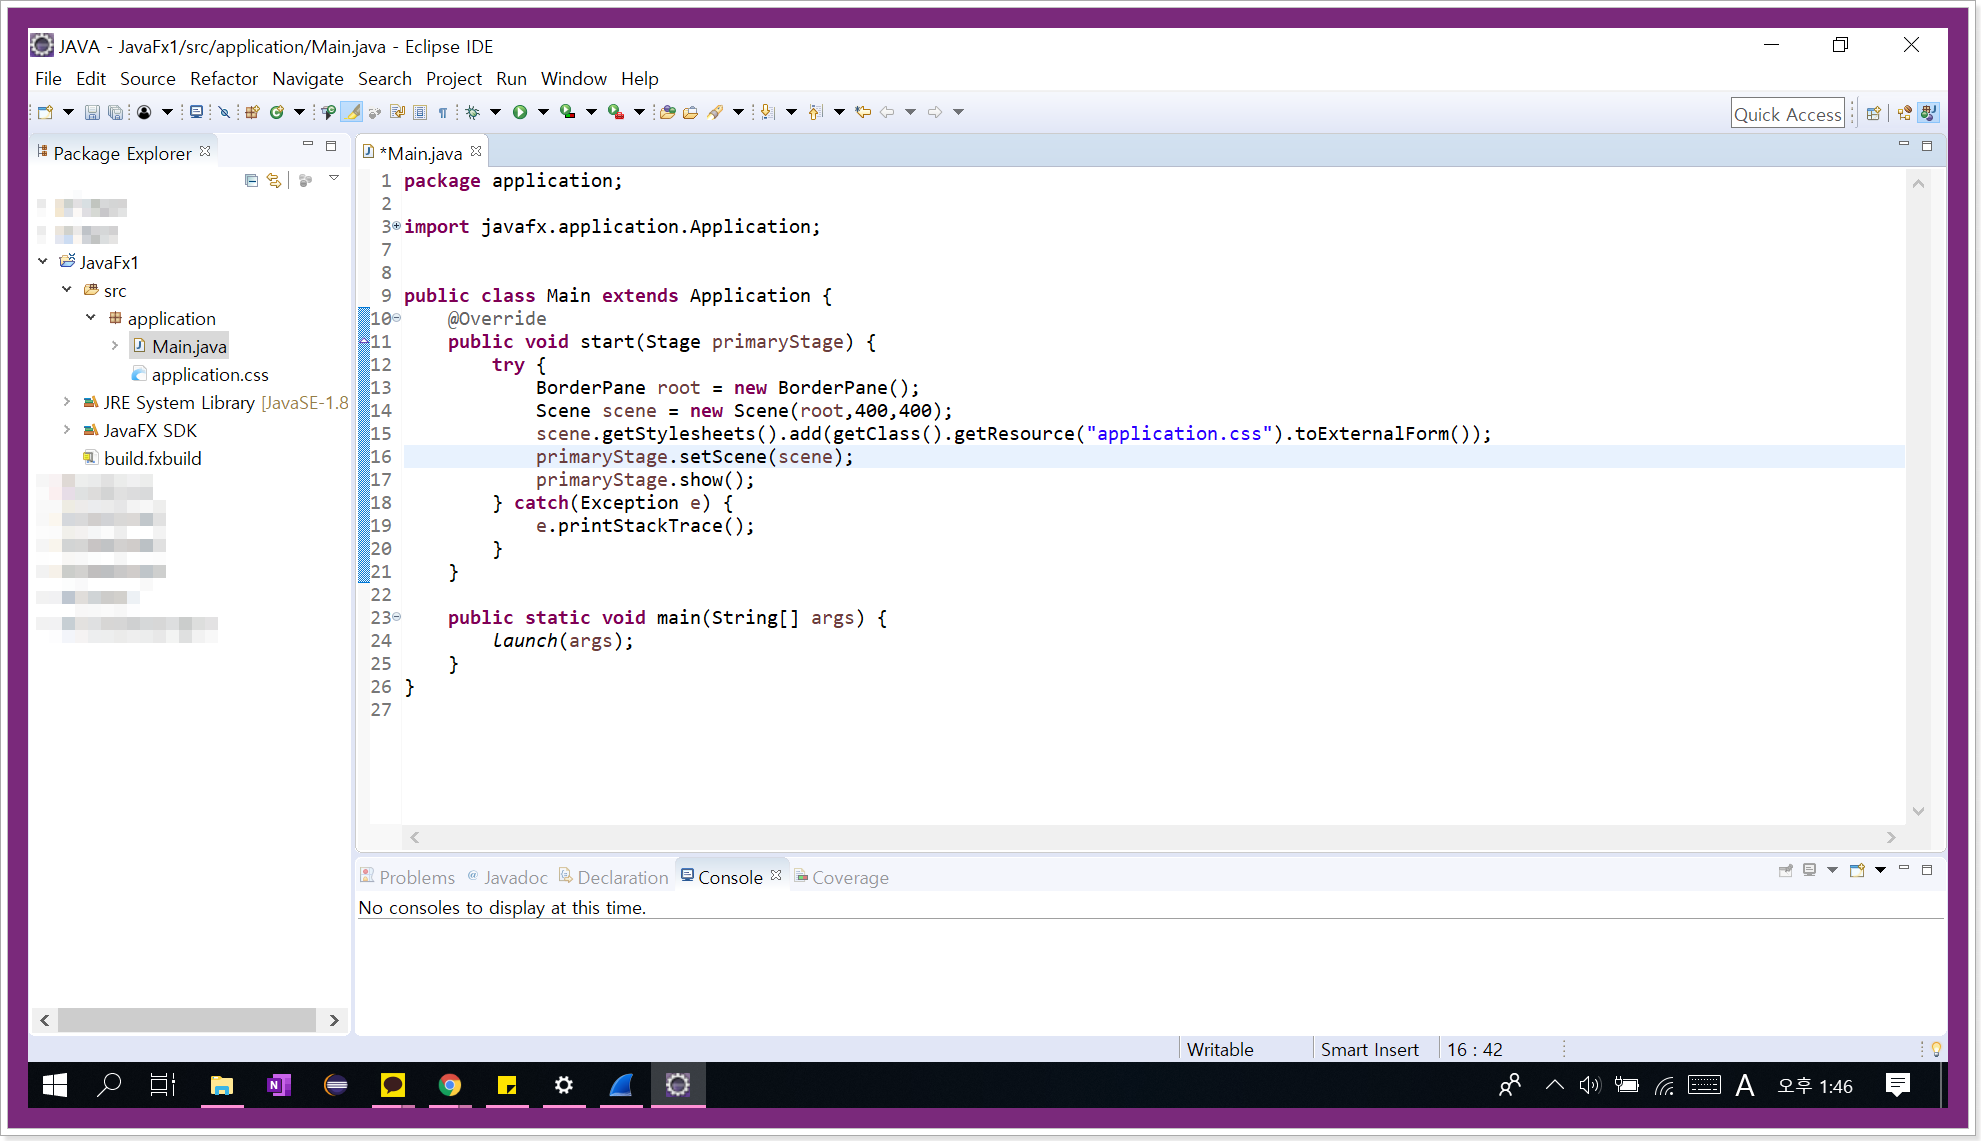Screen dimensions: 1981x1141
Task: Click the Open Task folder icon
Action: (x=690, y=112)
